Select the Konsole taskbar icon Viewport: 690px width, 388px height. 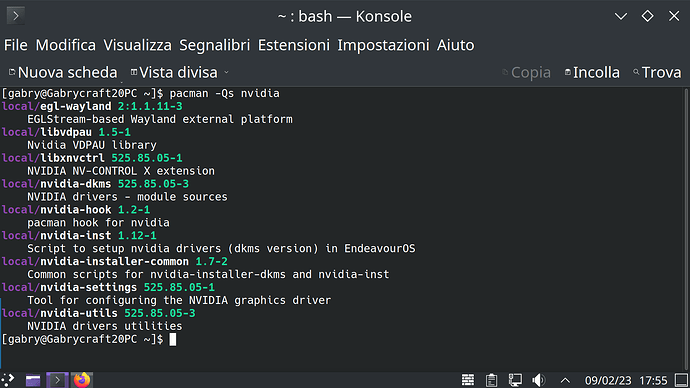(x=57, y=380)
